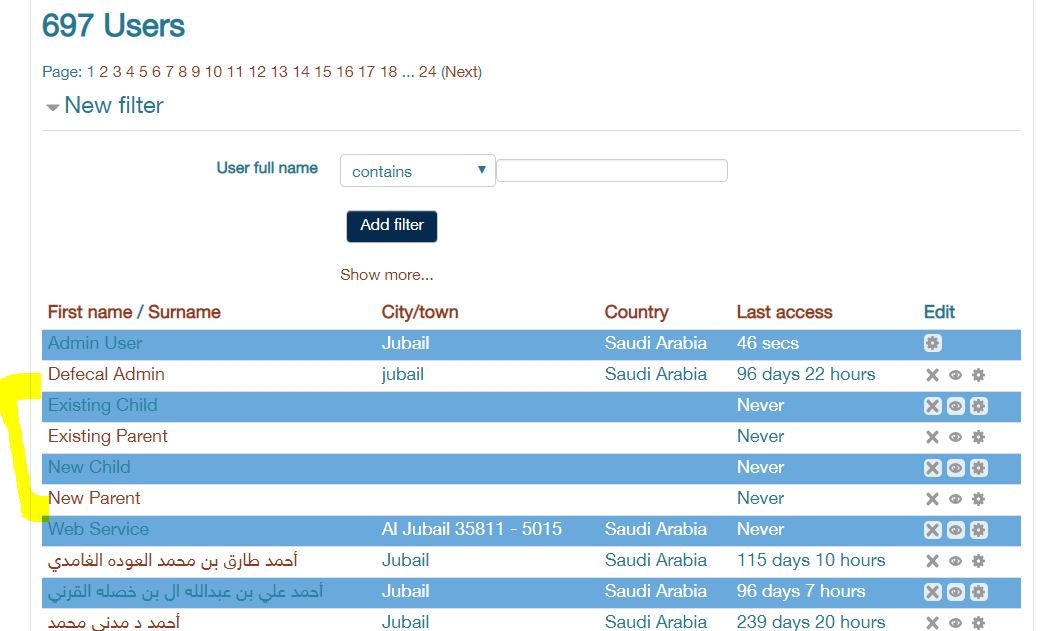
Task: Click the settings gear for Admin User
Action: [x=932, y=343]
